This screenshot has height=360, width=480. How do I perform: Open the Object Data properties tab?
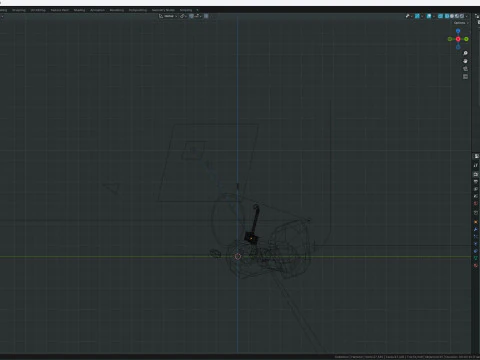click(476, 258)
